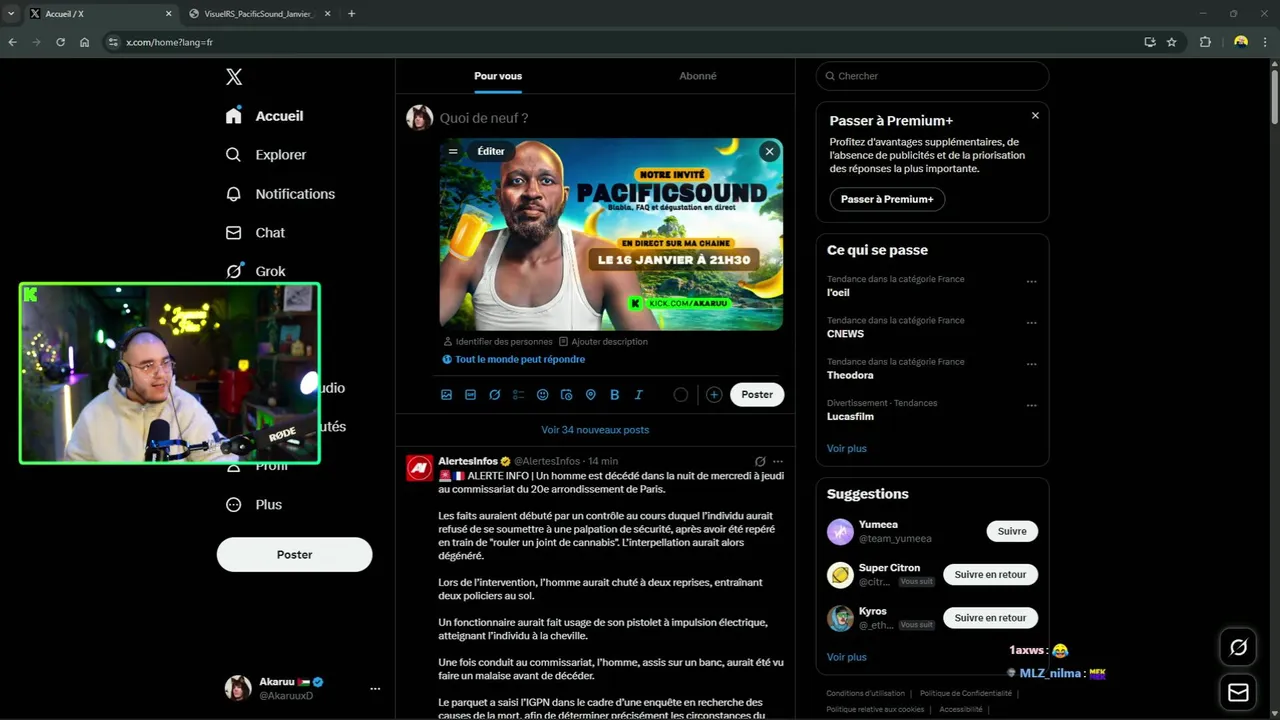The image size is (1280, 720).
Task: Click the add another post plus icon
Action: coord(714,395)
